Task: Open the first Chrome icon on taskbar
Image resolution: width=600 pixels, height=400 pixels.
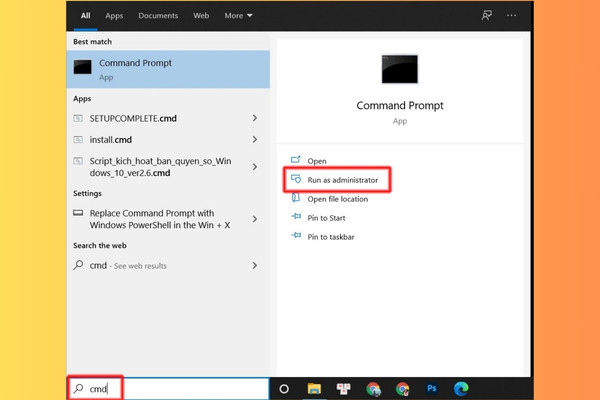Action: (373, 389)
